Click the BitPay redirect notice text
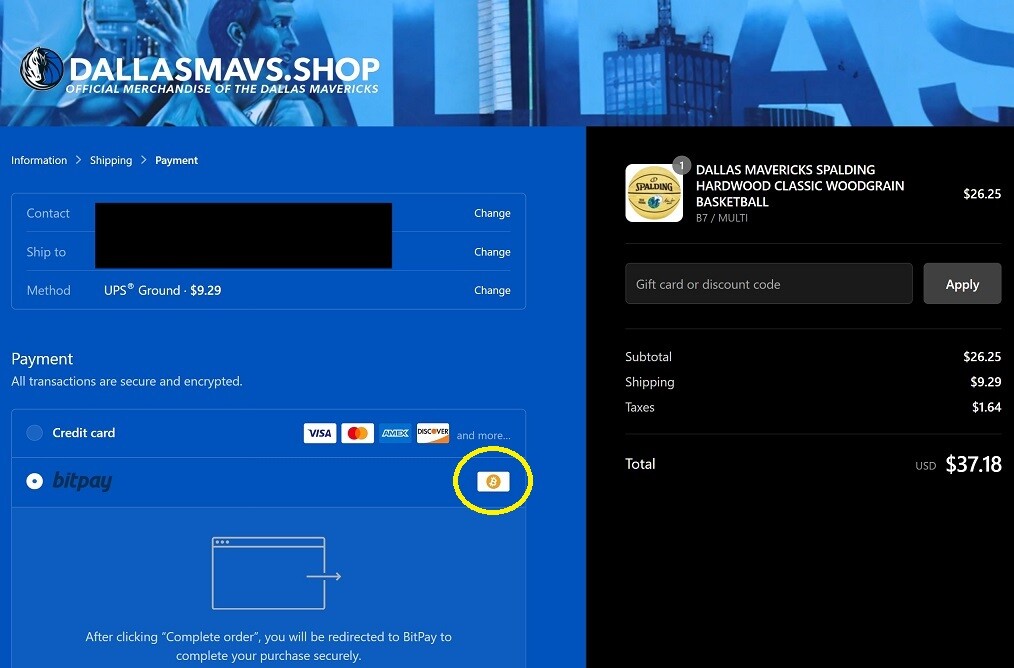 268,646
